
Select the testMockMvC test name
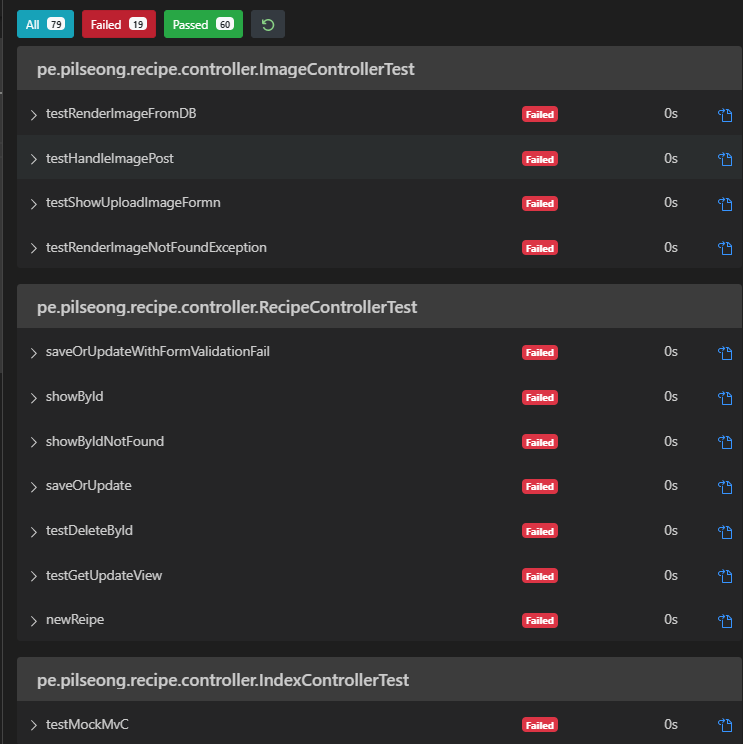pyautogui.click(x=87, y=725)
